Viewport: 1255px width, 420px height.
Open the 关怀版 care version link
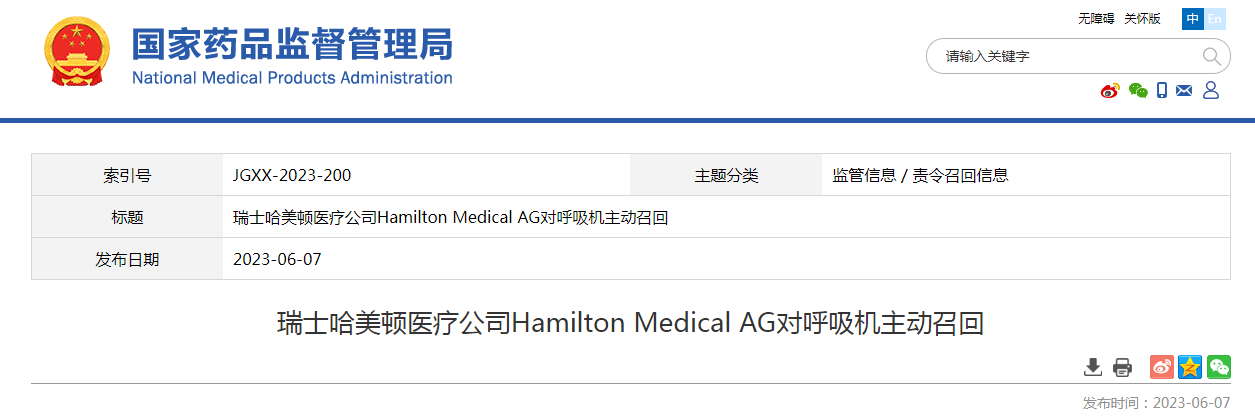1142,19
